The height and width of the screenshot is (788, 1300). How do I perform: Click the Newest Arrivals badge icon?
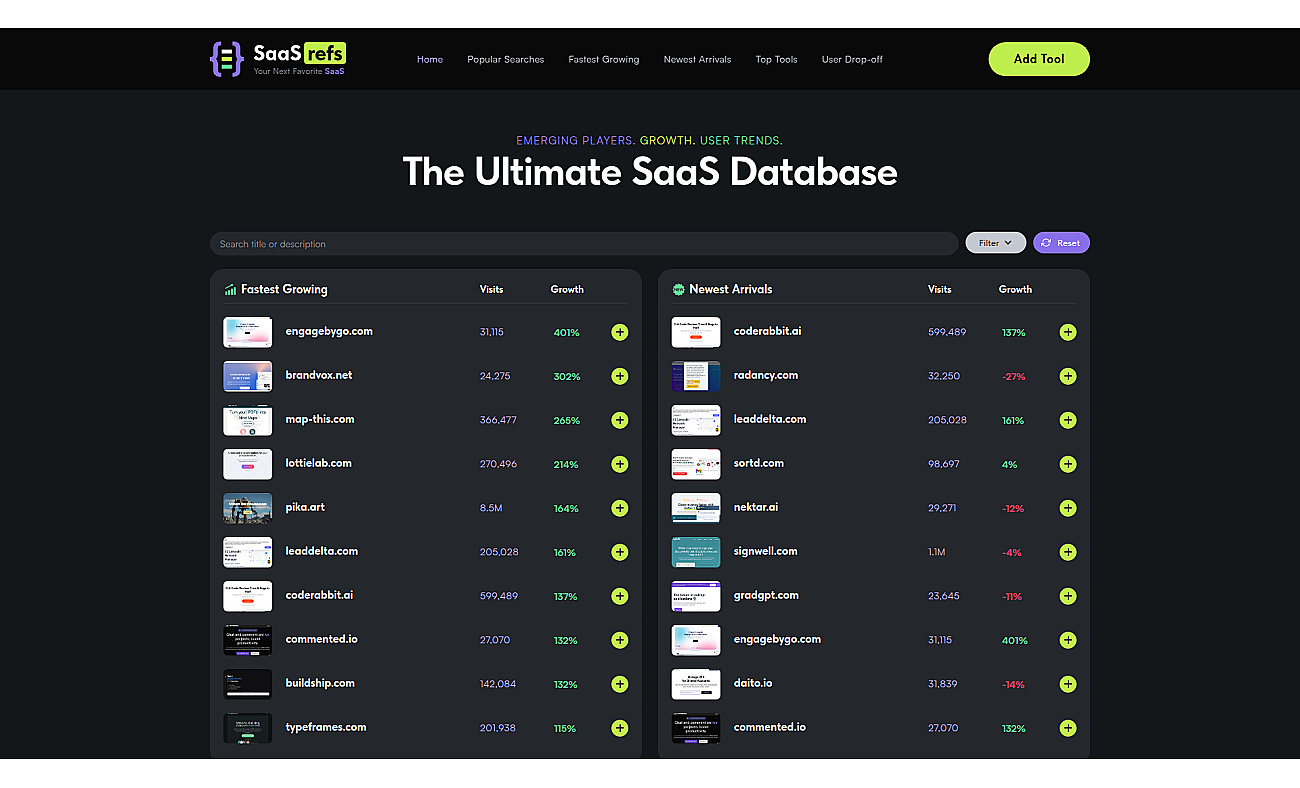point(679,289)
